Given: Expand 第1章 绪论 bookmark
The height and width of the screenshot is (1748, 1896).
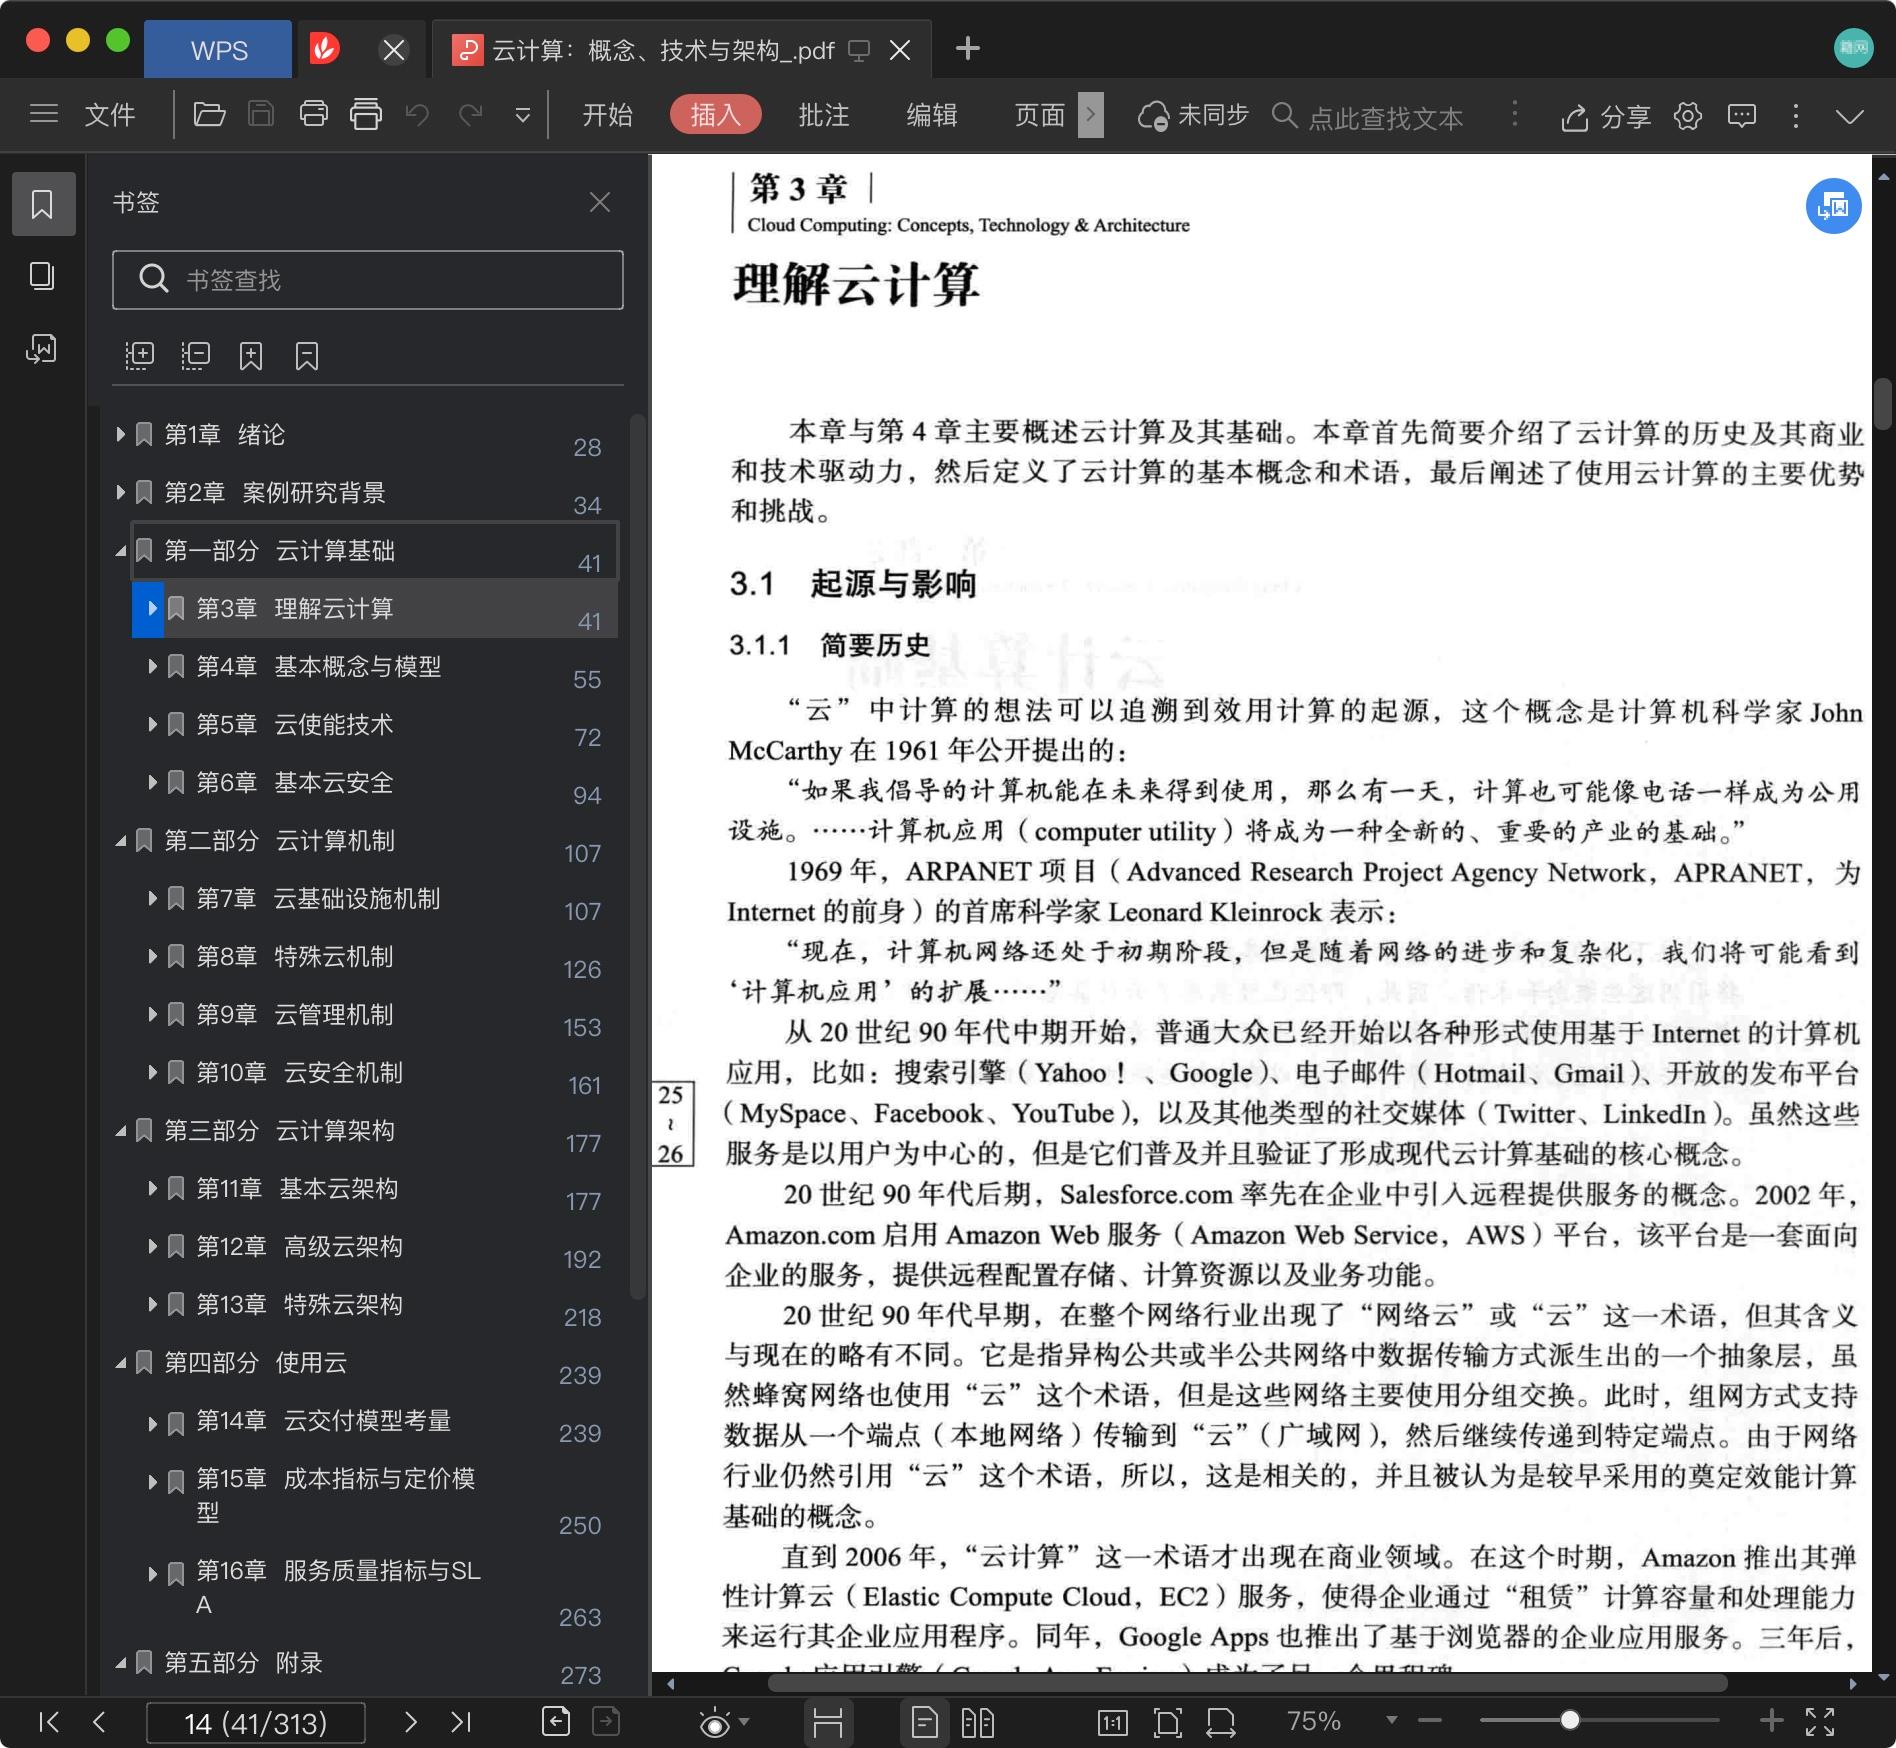Looking at the screenshot, I should tap(121, 434).
